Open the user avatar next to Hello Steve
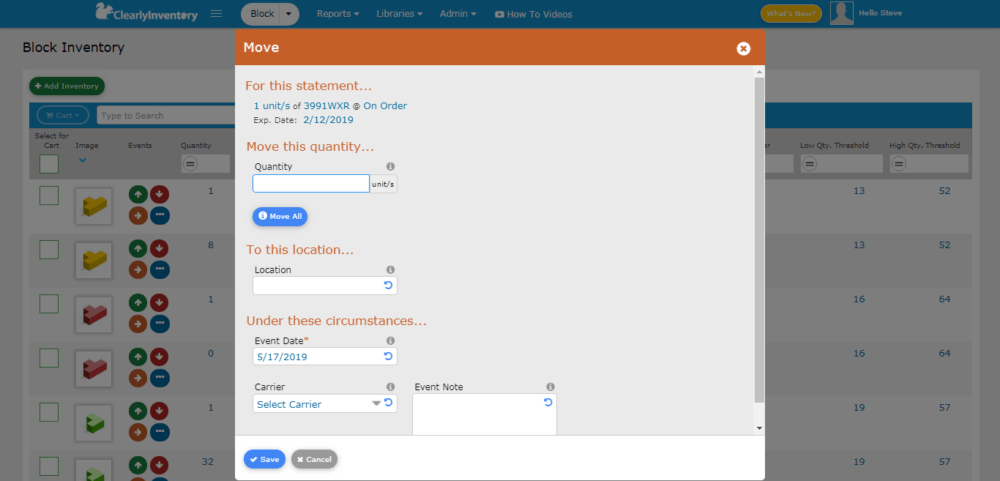Viewport: 1000px width, 481px height. [842, 13]
